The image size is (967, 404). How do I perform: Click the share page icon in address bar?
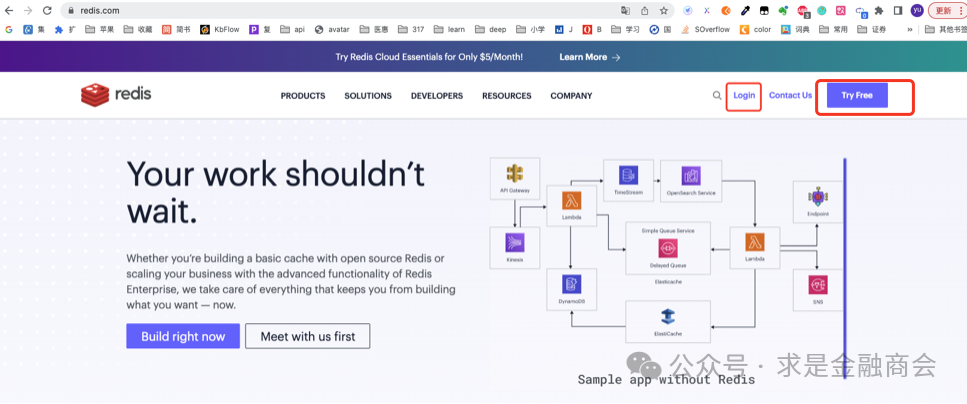pyautogui.click(x=644, y=10)
